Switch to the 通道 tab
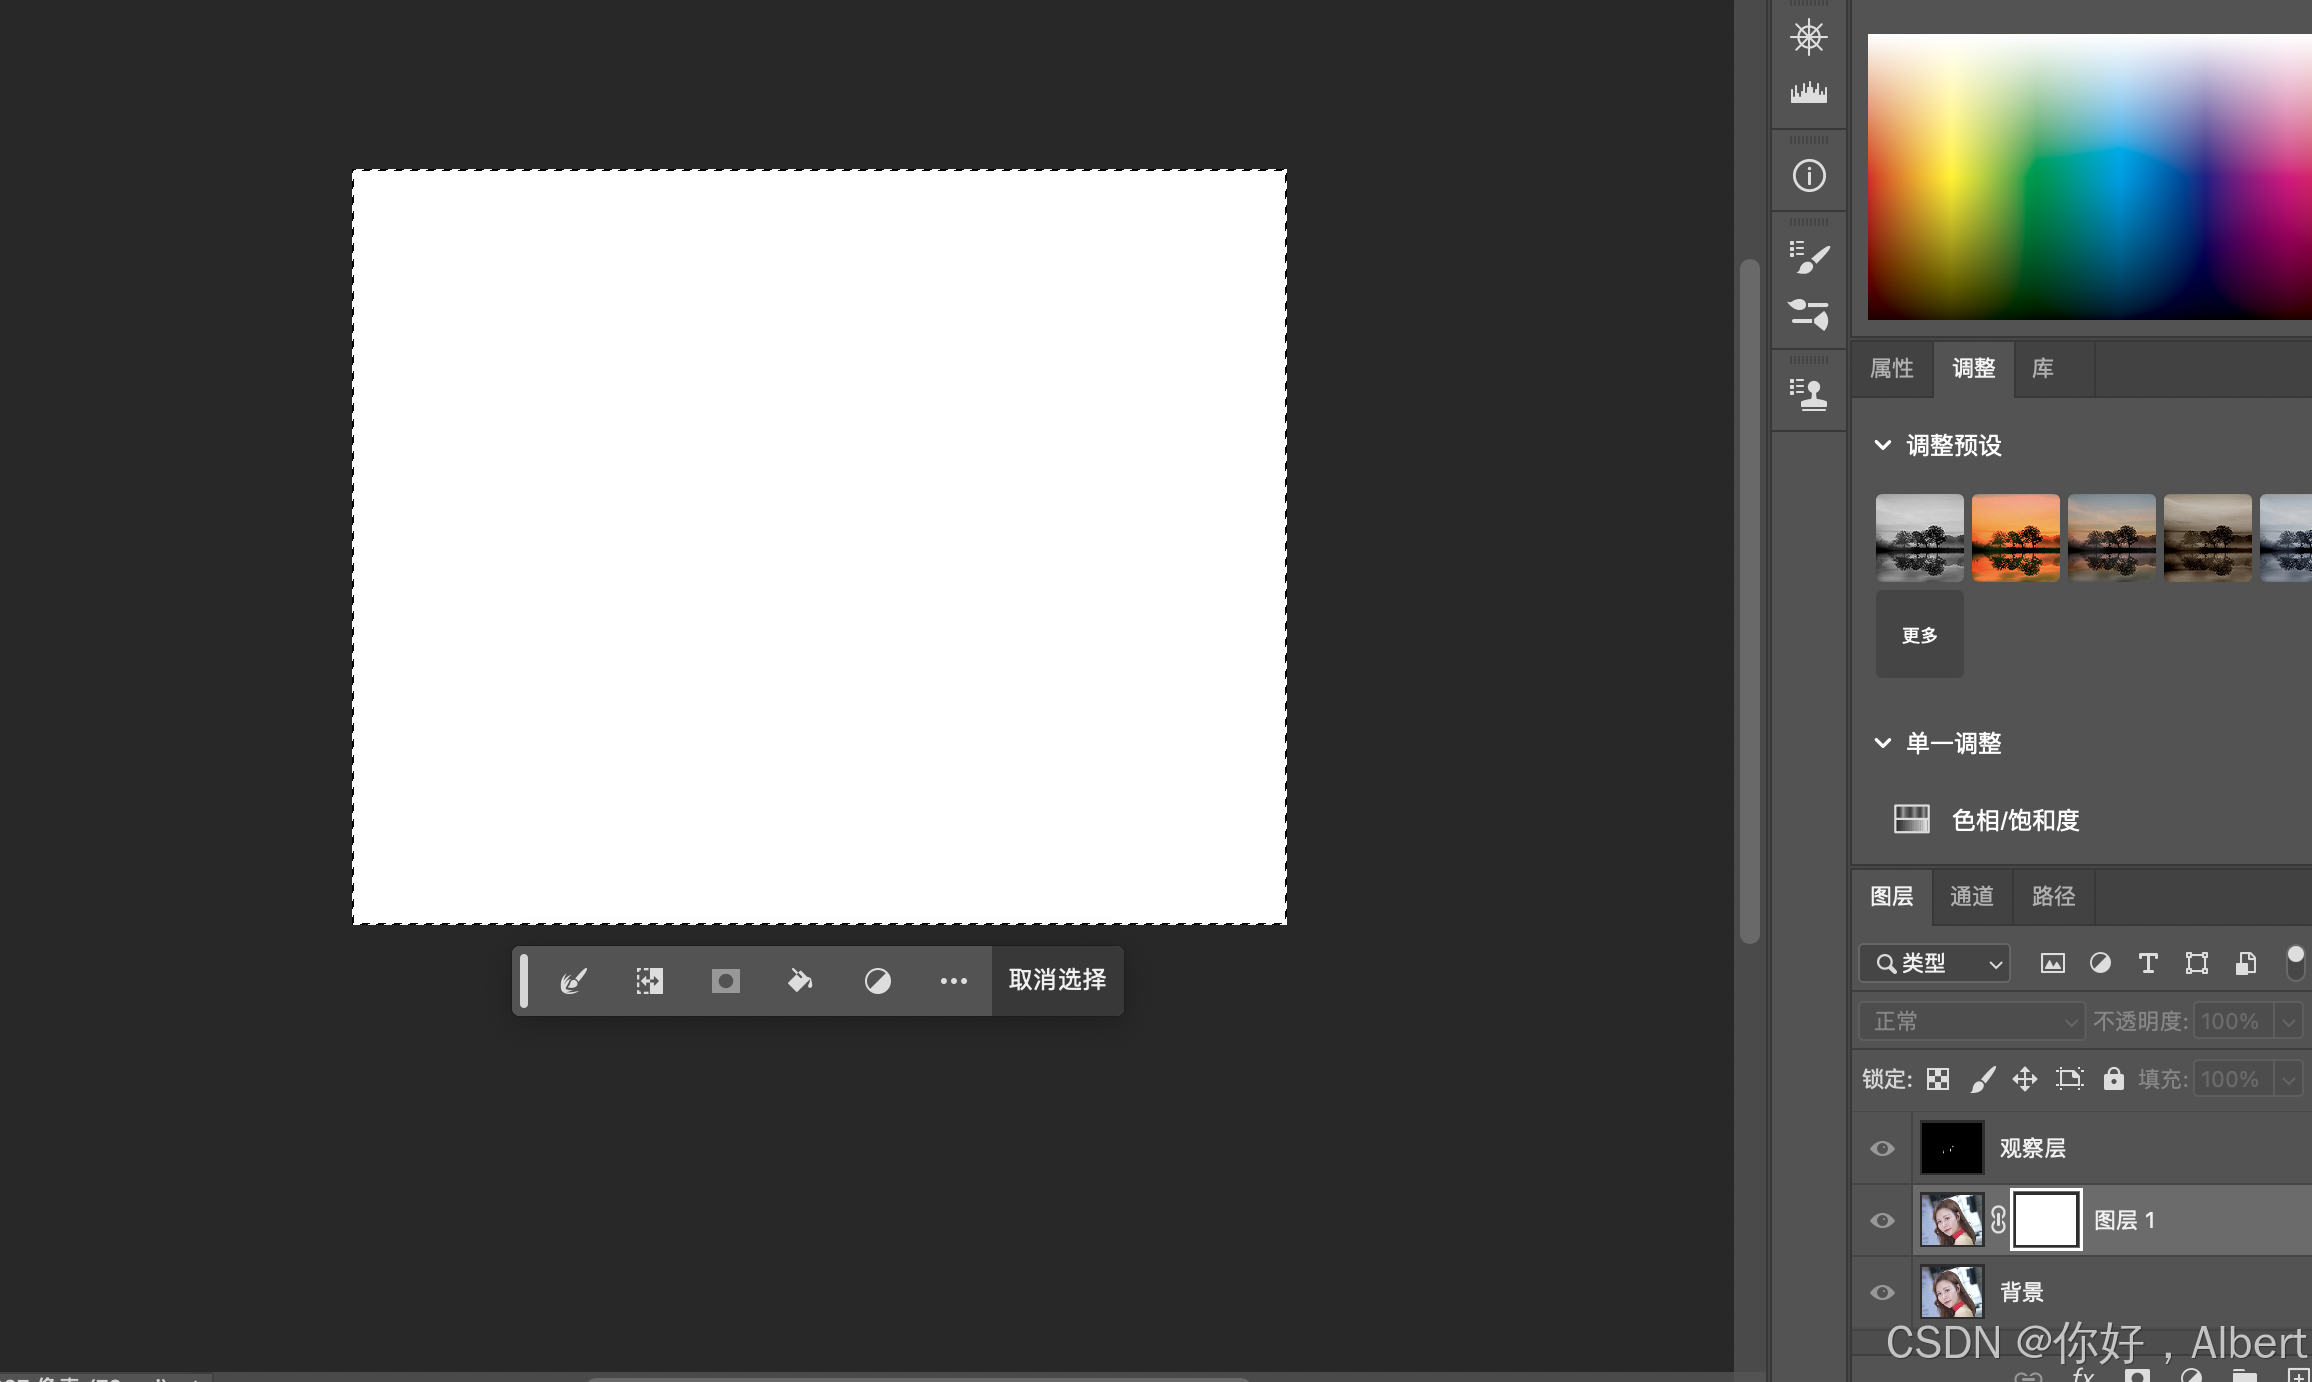Viewport: 2312px width, 1382px height. [1971, 896]
